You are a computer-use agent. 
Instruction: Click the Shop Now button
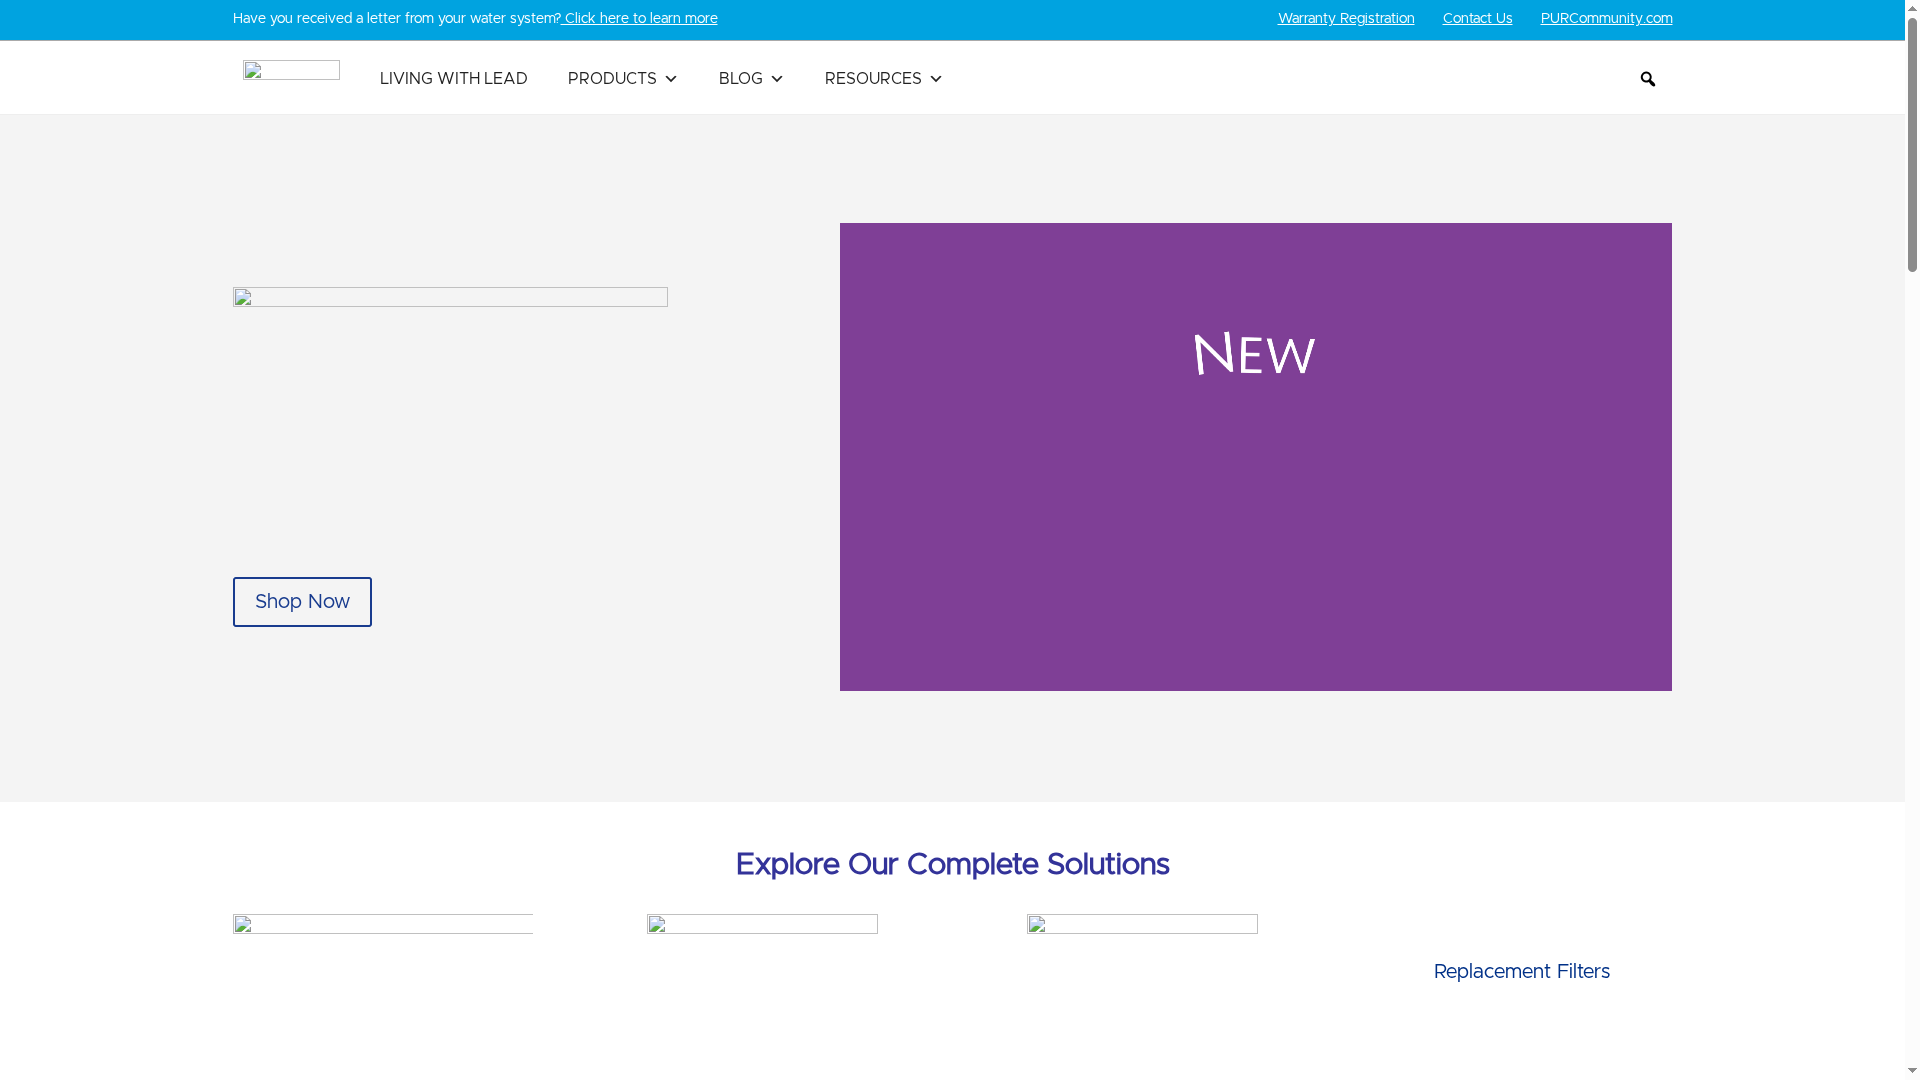[x=301, y=601]
